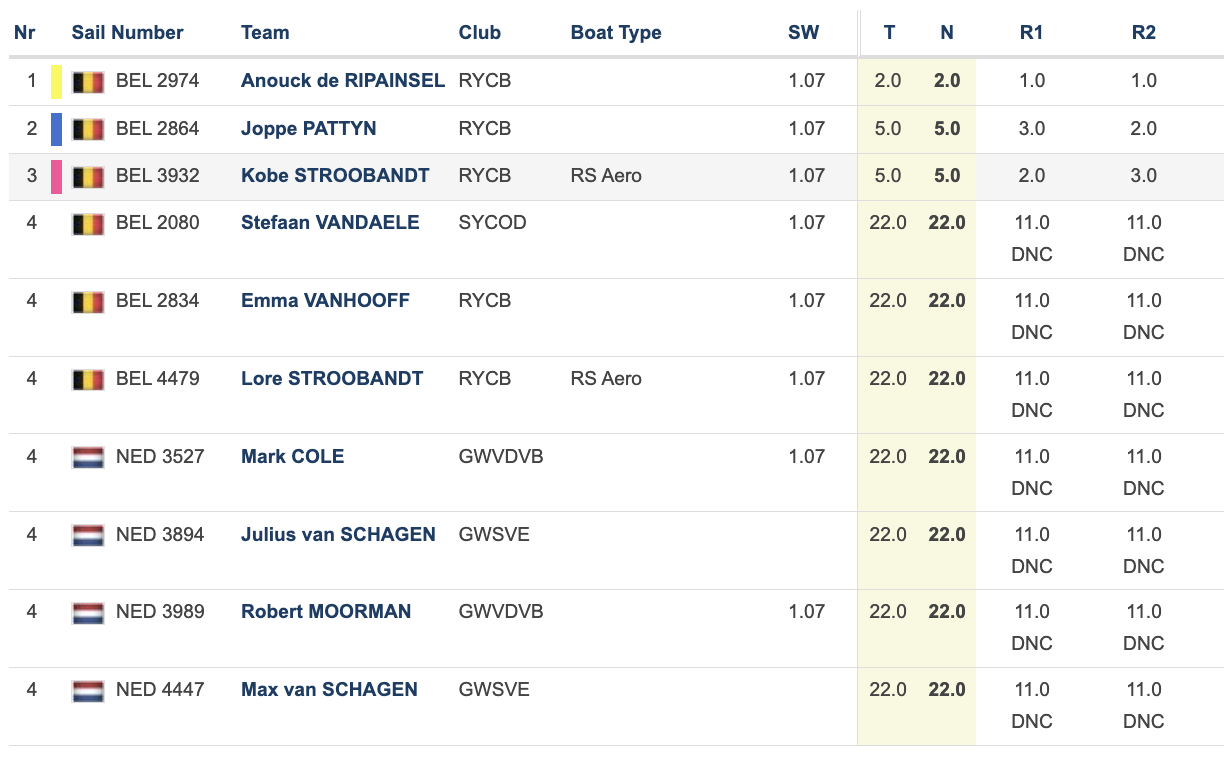Click the Belgian flag next to BEL 2864
Viewport: 1224px width, 770px height.
(x=88, y=129)
